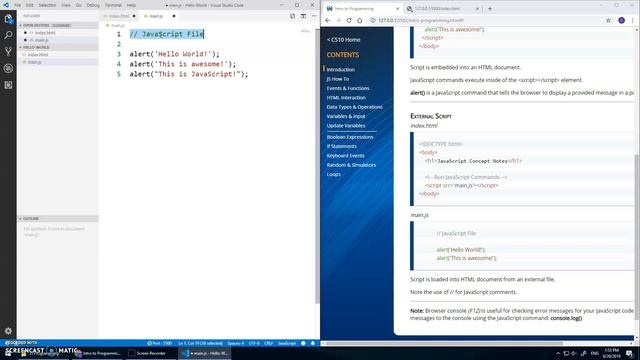Open the Terminal menu in VS Code
The width and height of the screenshot is (640, 360).
(113, 5)
